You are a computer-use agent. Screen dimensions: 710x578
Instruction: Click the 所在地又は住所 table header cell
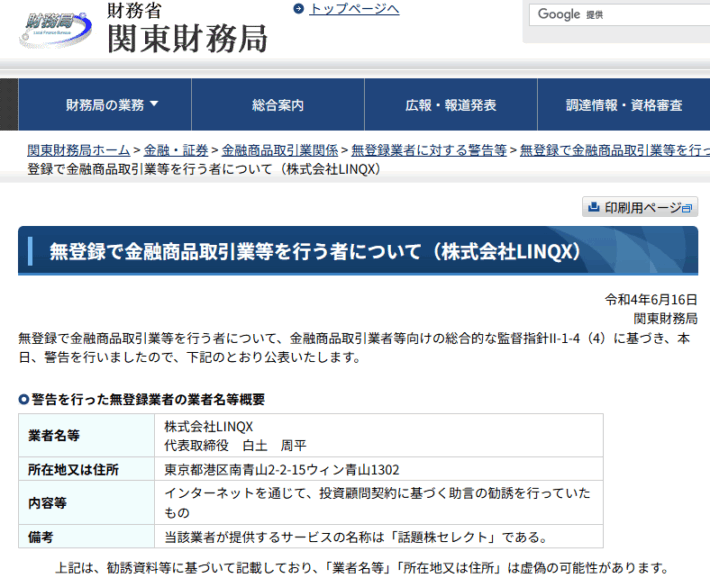[86, 469]
